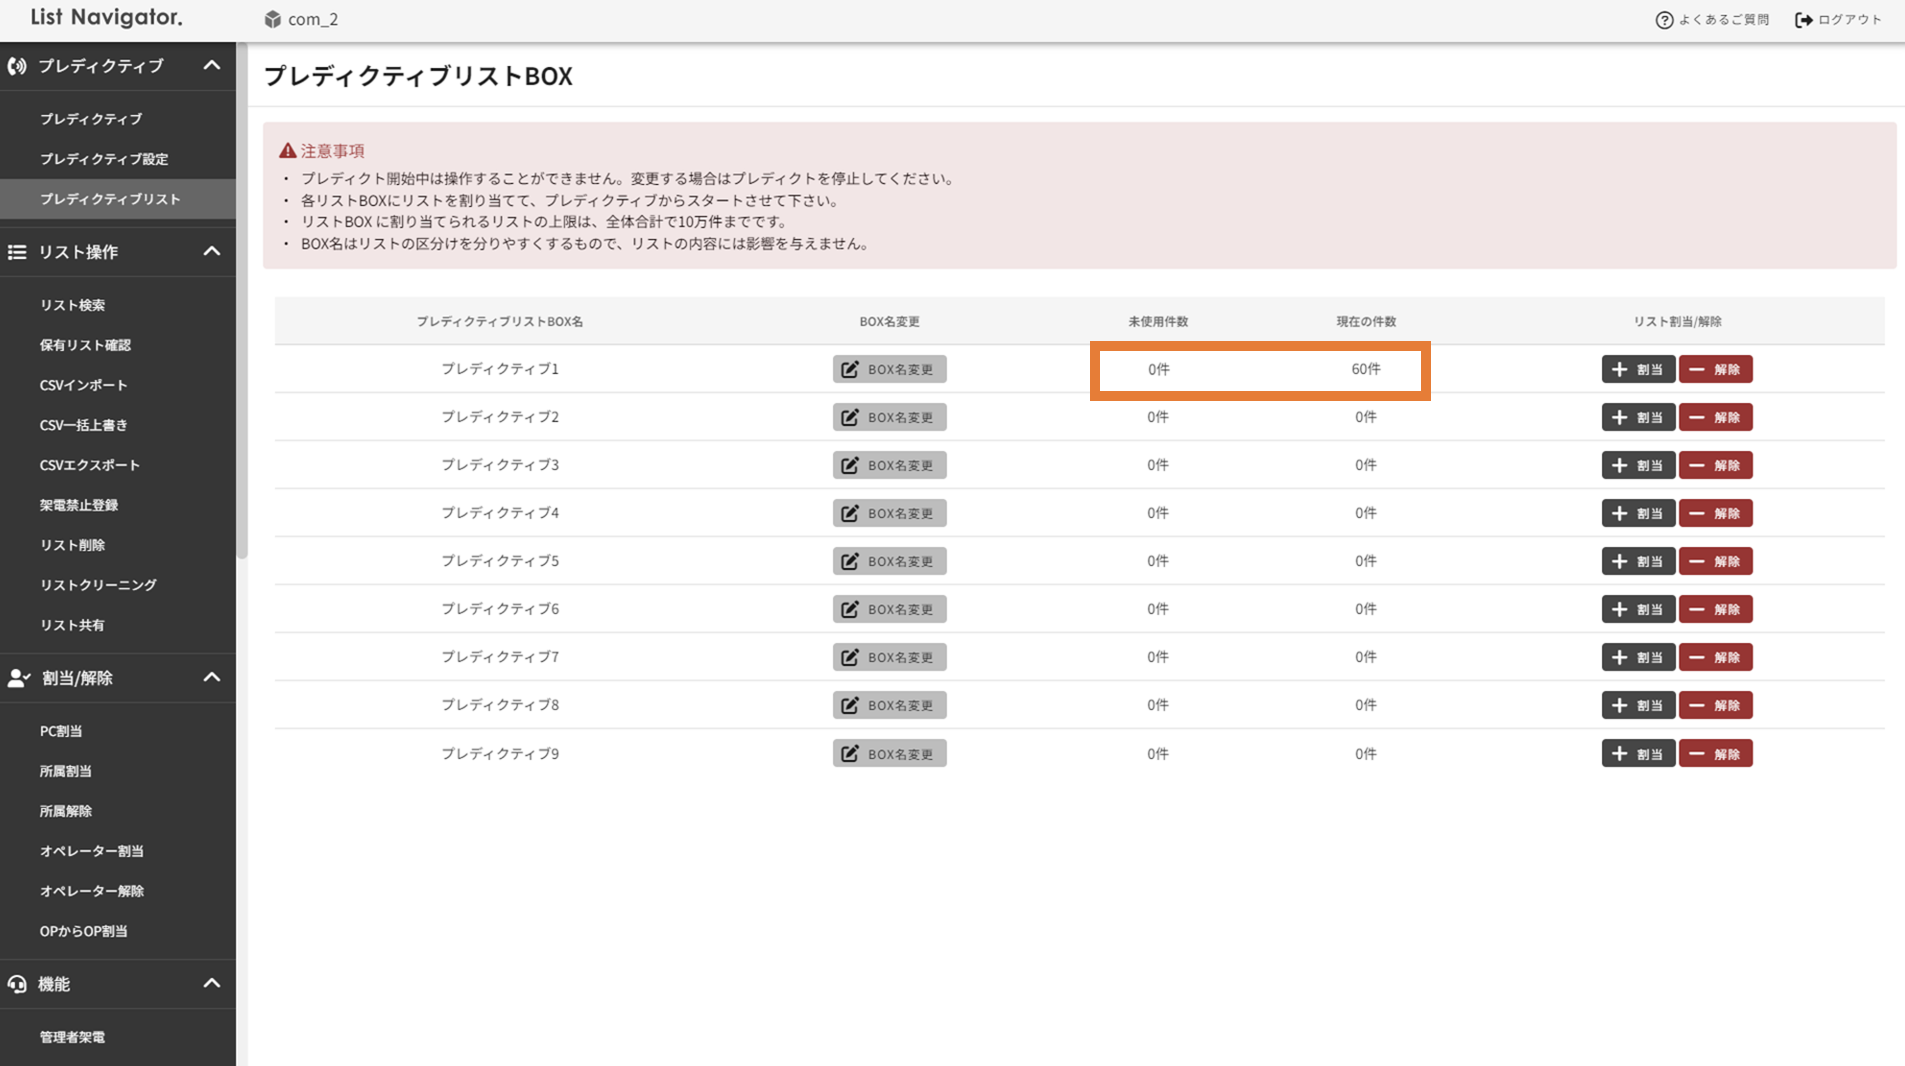Collapse the 機能 section chevron
The width and height of the screenshot is (1905, 1066).
[x=212, y=984]
